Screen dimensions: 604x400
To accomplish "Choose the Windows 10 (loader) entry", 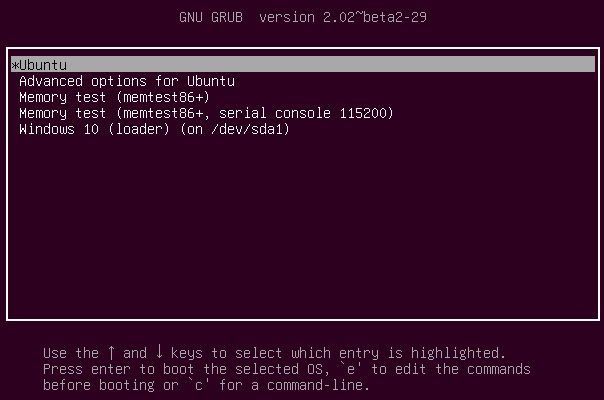I will 154,129.
